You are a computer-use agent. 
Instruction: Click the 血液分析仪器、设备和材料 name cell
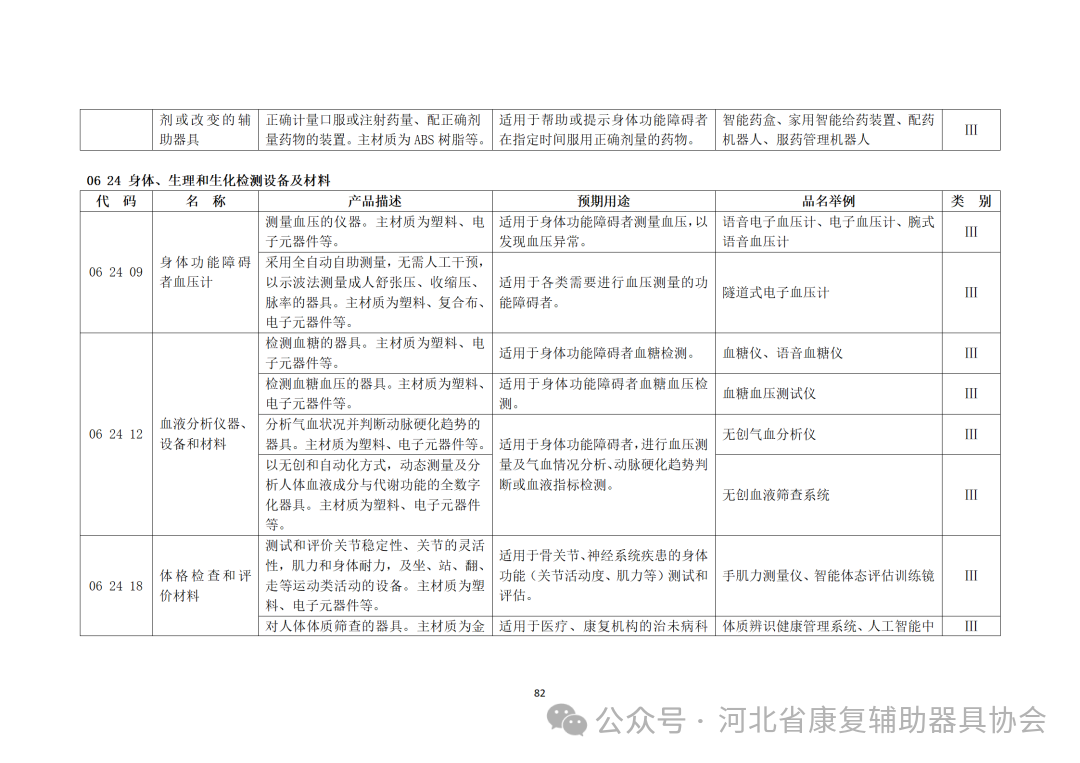coord(204,435)
